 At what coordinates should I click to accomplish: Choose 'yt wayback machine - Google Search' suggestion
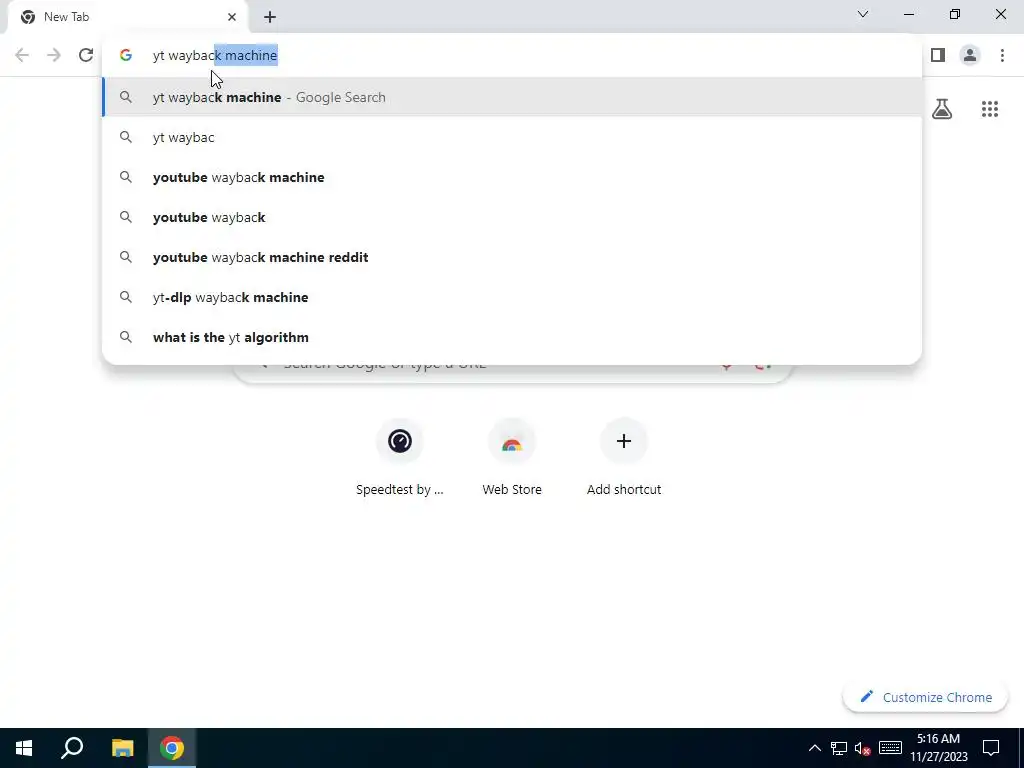(x=512, y=97)
